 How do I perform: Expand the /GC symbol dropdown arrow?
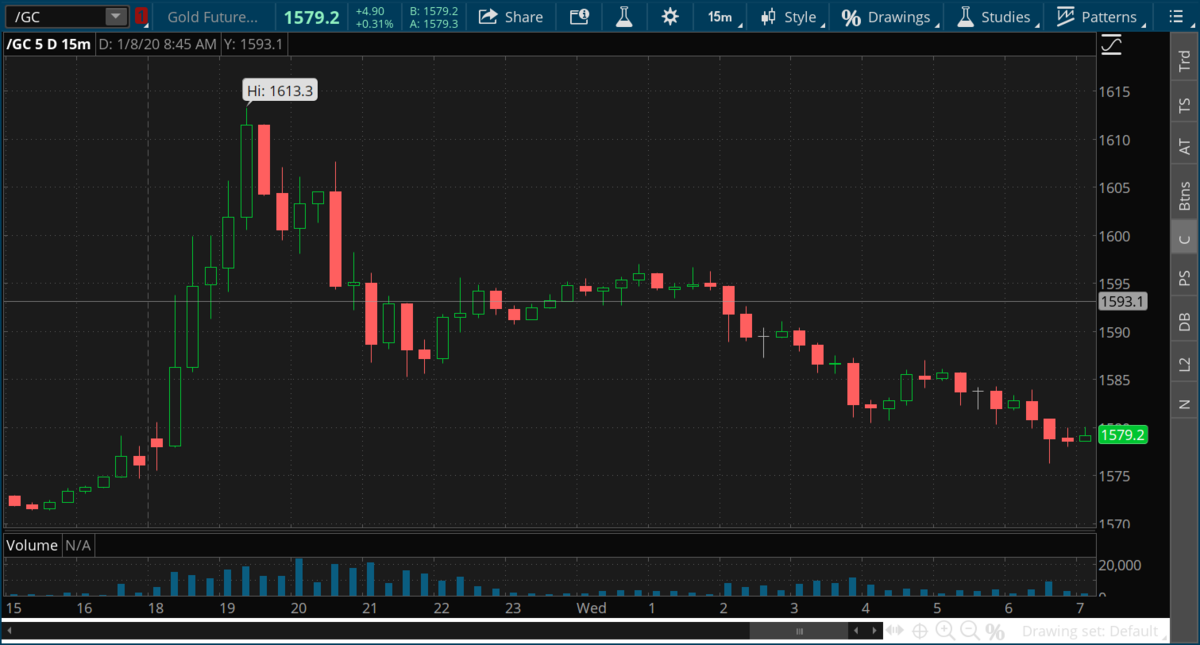click(116, 17)
